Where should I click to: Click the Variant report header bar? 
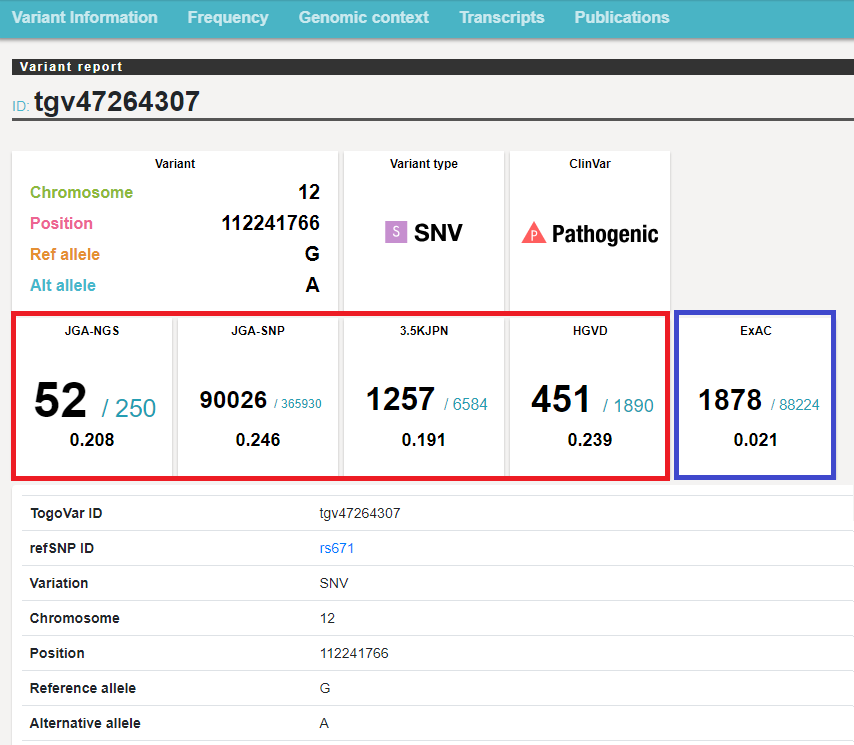tap(432, 67)
